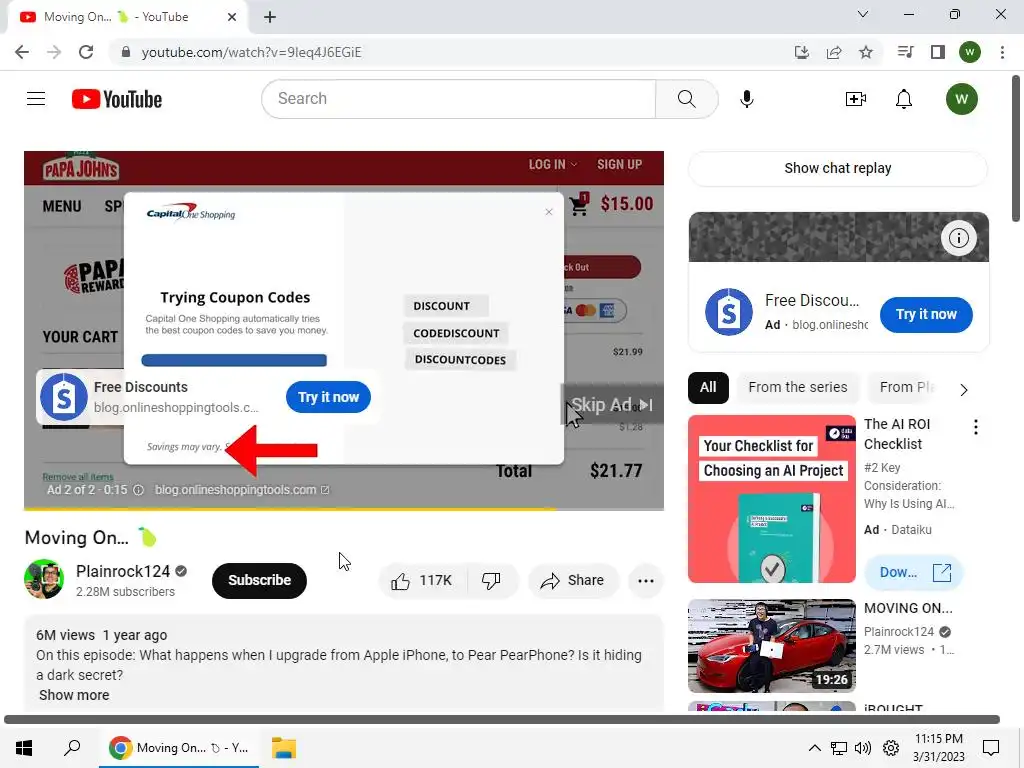Click Try it now in video overlay

tap(328, 397)
